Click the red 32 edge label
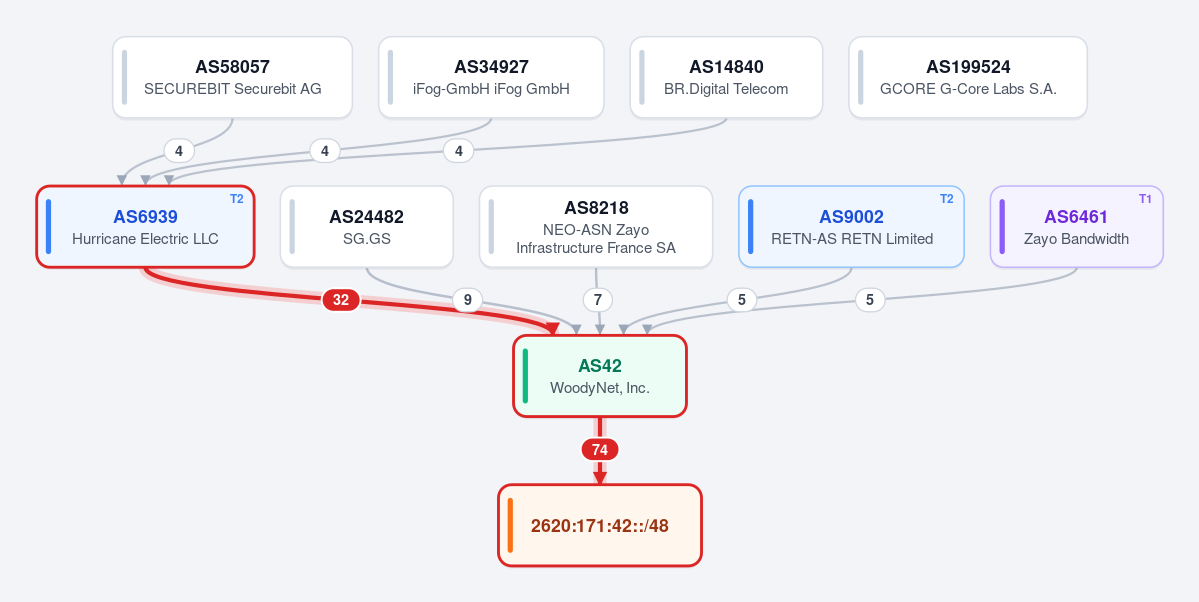Viewport: 1199px width, 602px height. tap(341, 300)
